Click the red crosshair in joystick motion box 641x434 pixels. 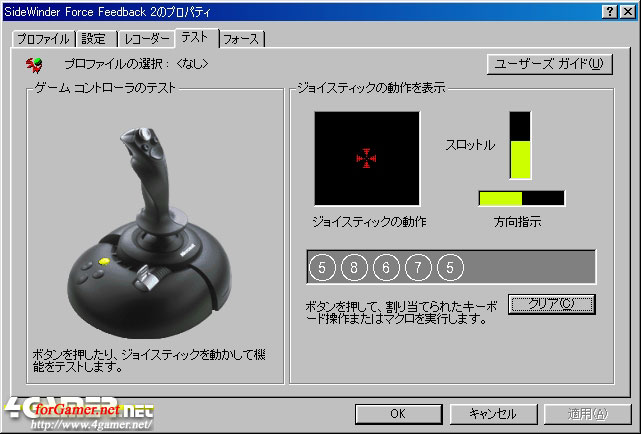(x=366, y=158)
